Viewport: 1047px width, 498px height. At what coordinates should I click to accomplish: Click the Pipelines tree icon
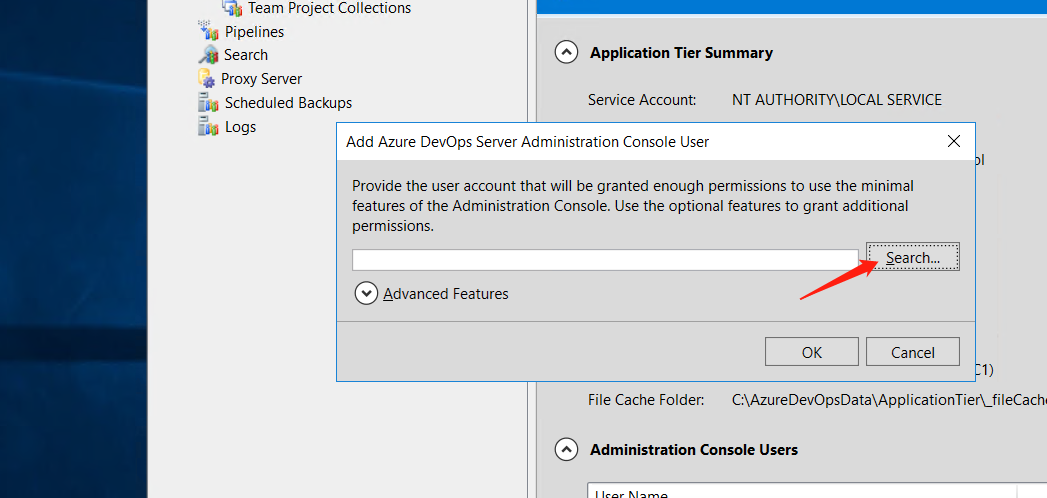(208, 31)
